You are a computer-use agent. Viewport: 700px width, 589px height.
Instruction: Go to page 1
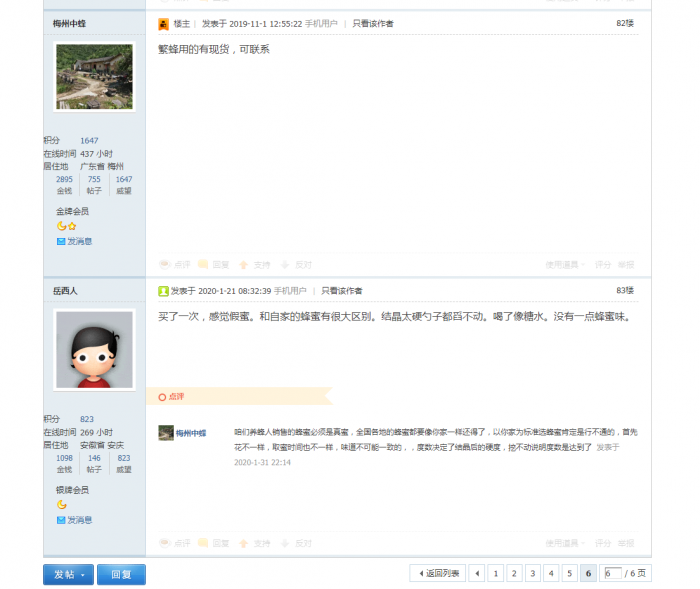[x=496, y=573]
